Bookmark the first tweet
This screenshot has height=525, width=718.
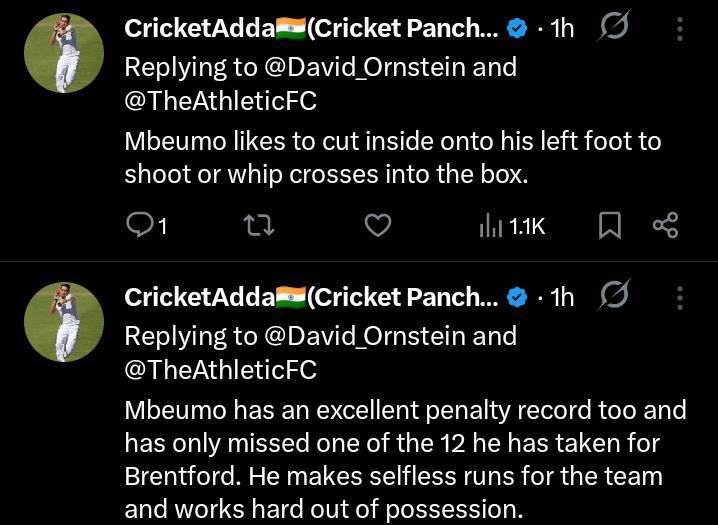609,226
